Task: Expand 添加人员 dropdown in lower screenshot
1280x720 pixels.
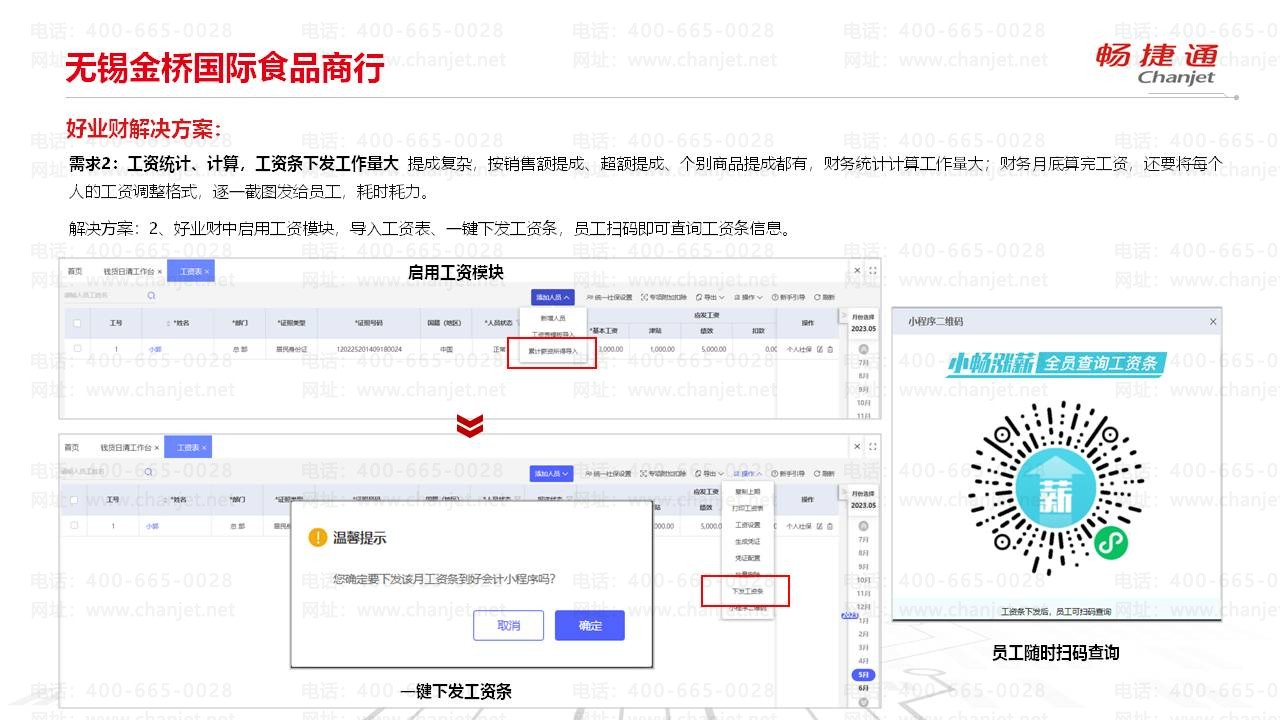Action: pos(552,474)
